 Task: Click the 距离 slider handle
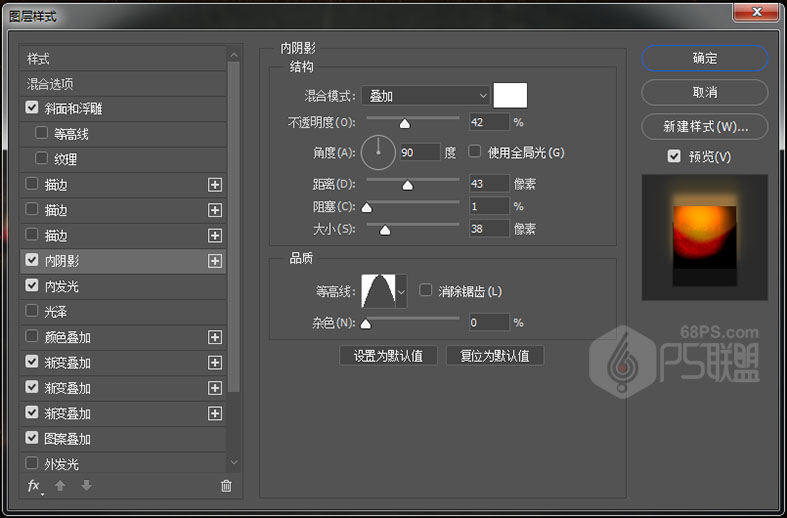[x=408, y=186]
